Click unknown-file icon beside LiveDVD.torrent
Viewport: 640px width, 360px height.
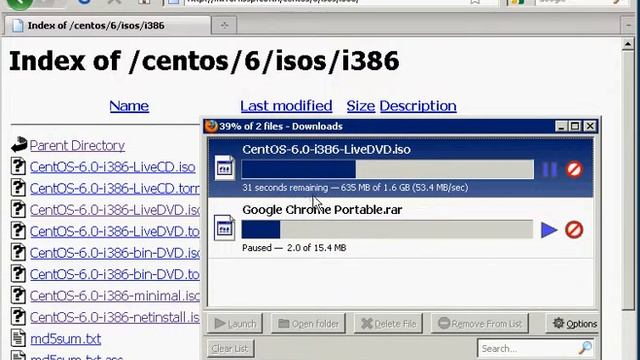[18, 231]
